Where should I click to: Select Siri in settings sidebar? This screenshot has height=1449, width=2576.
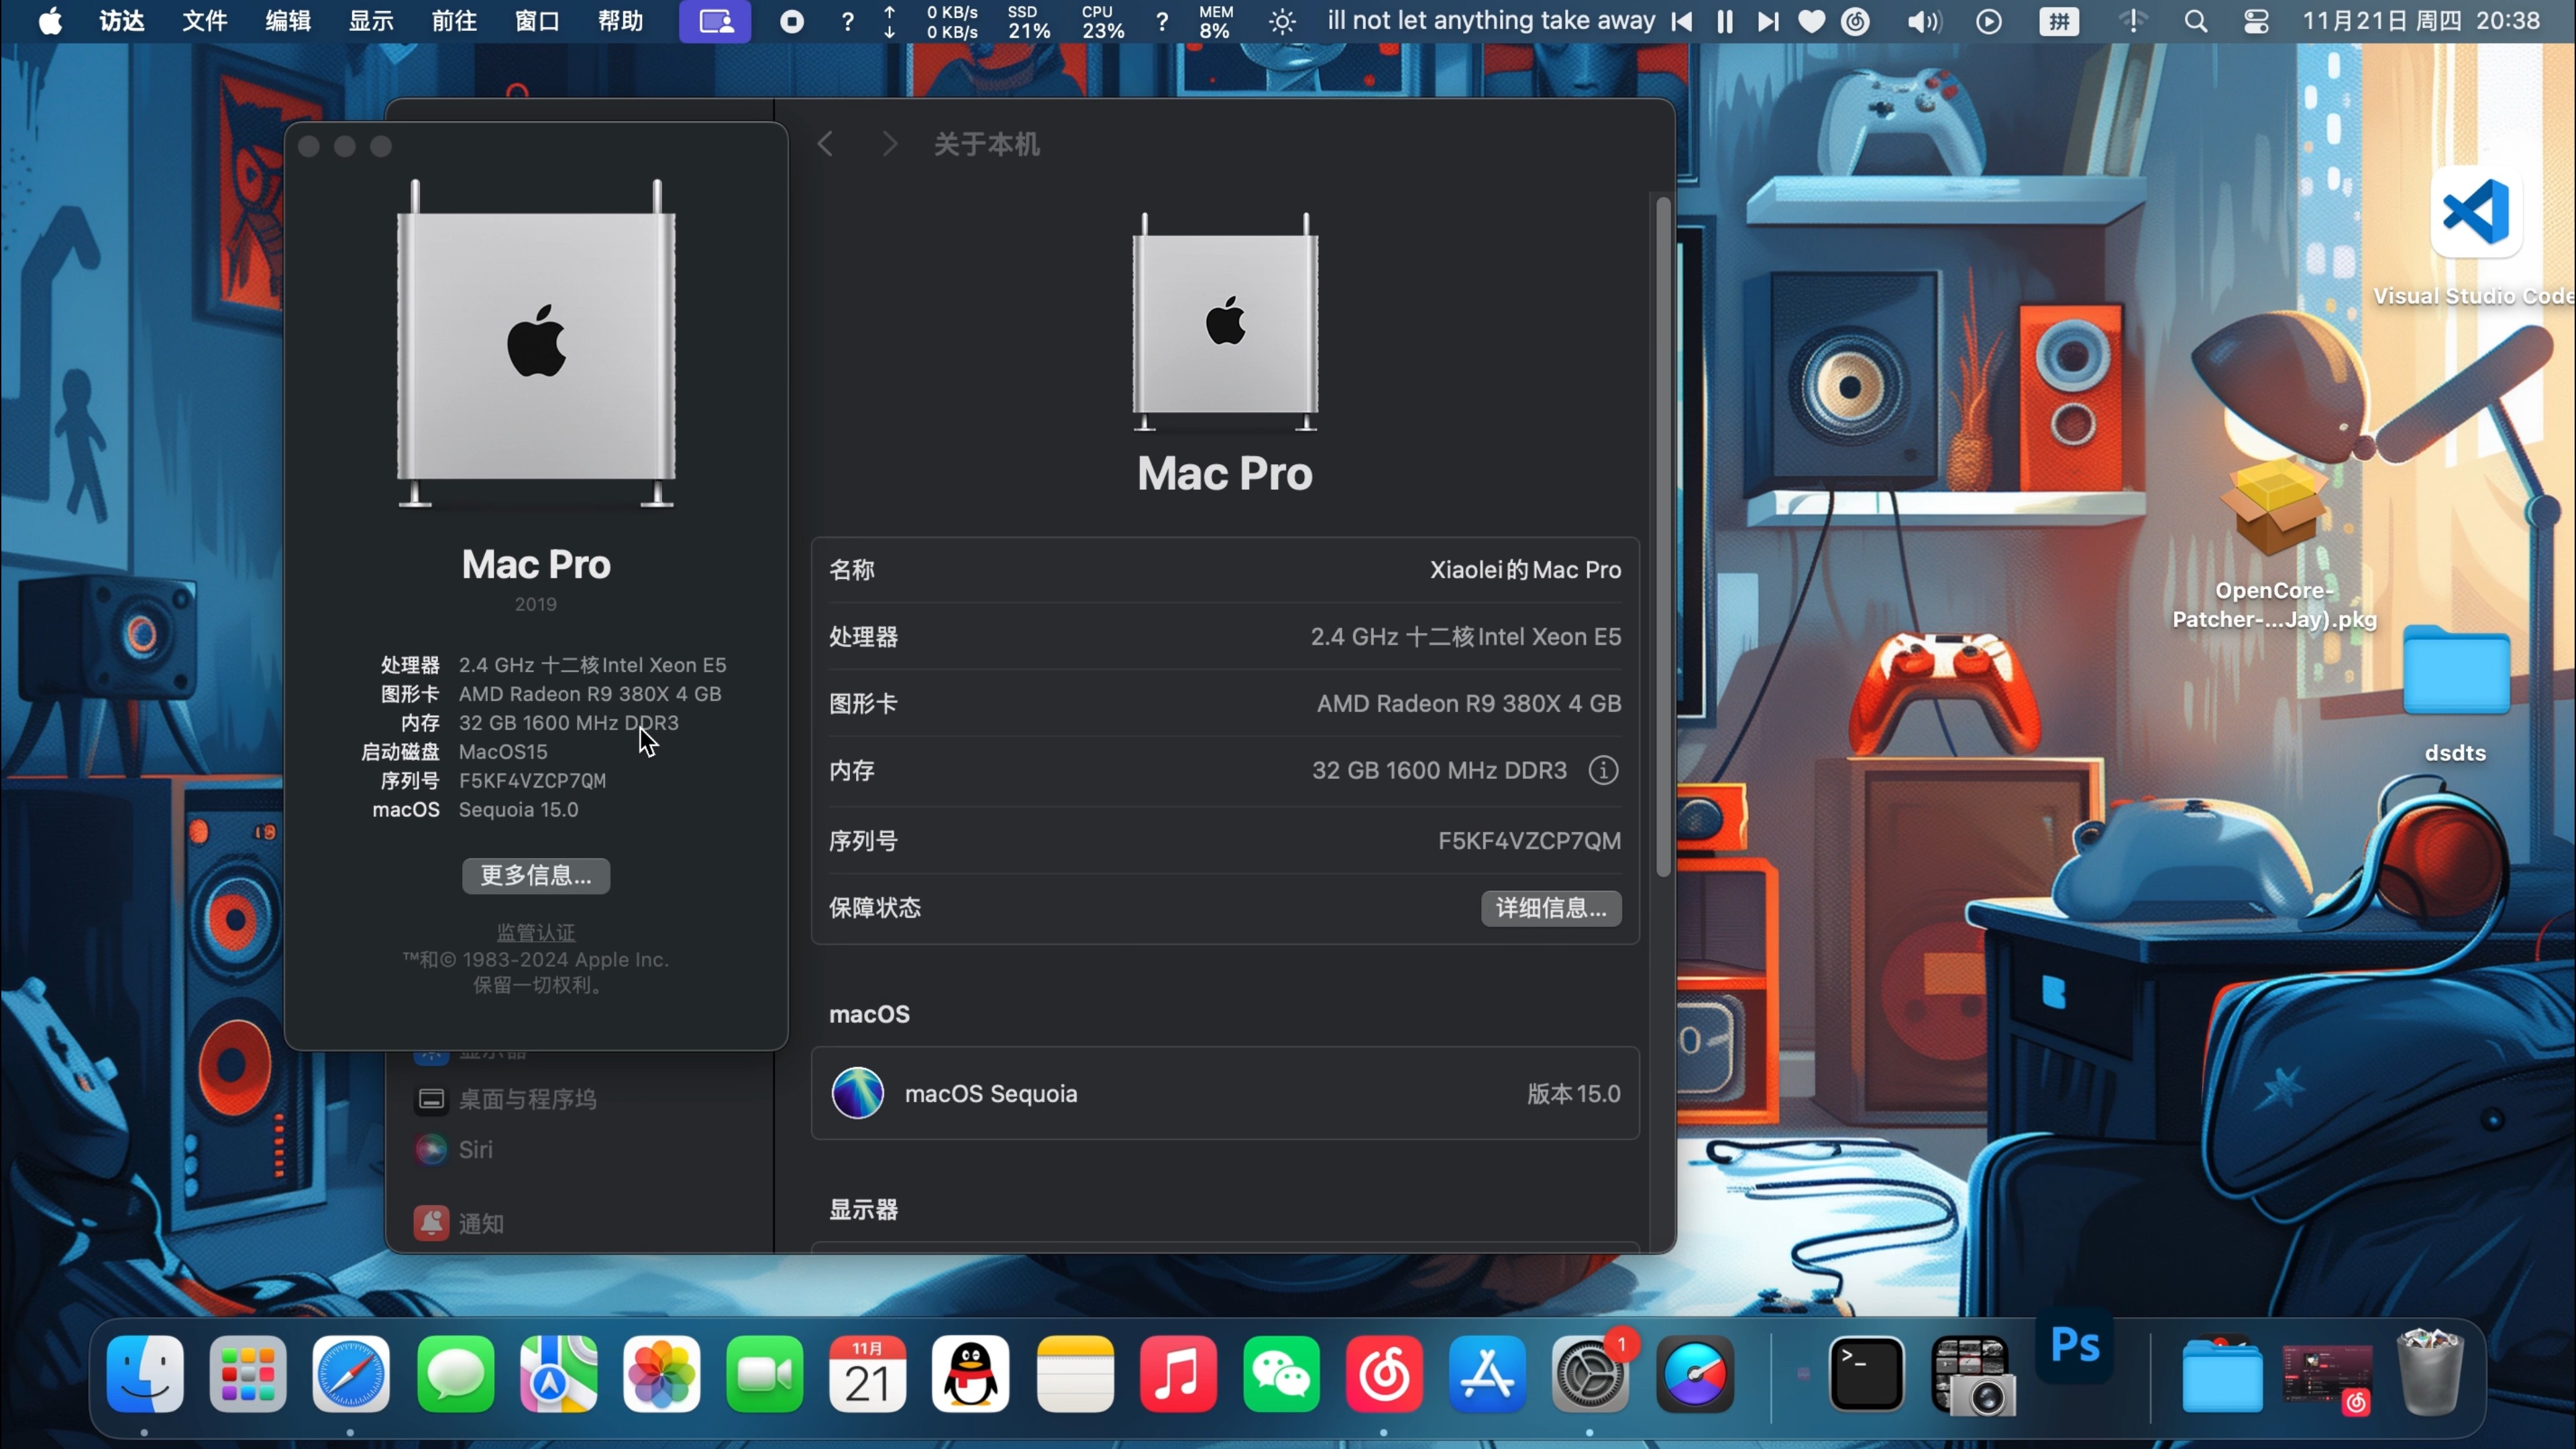[x=455, y=1149]
